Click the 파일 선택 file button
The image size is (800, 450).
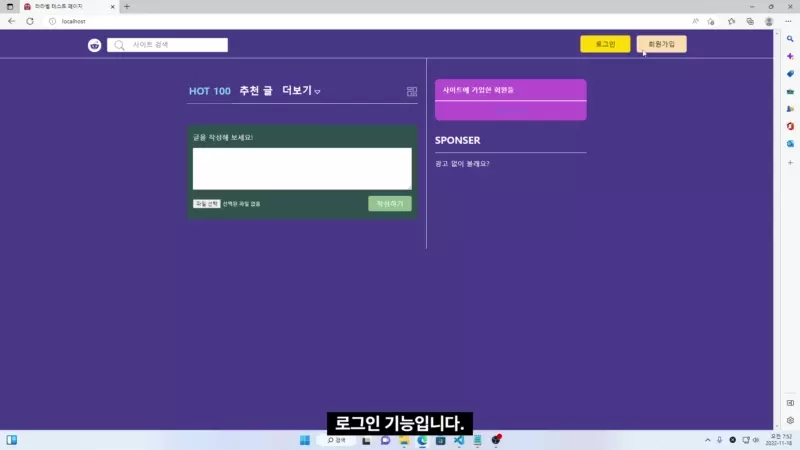[x=207, y=204]
